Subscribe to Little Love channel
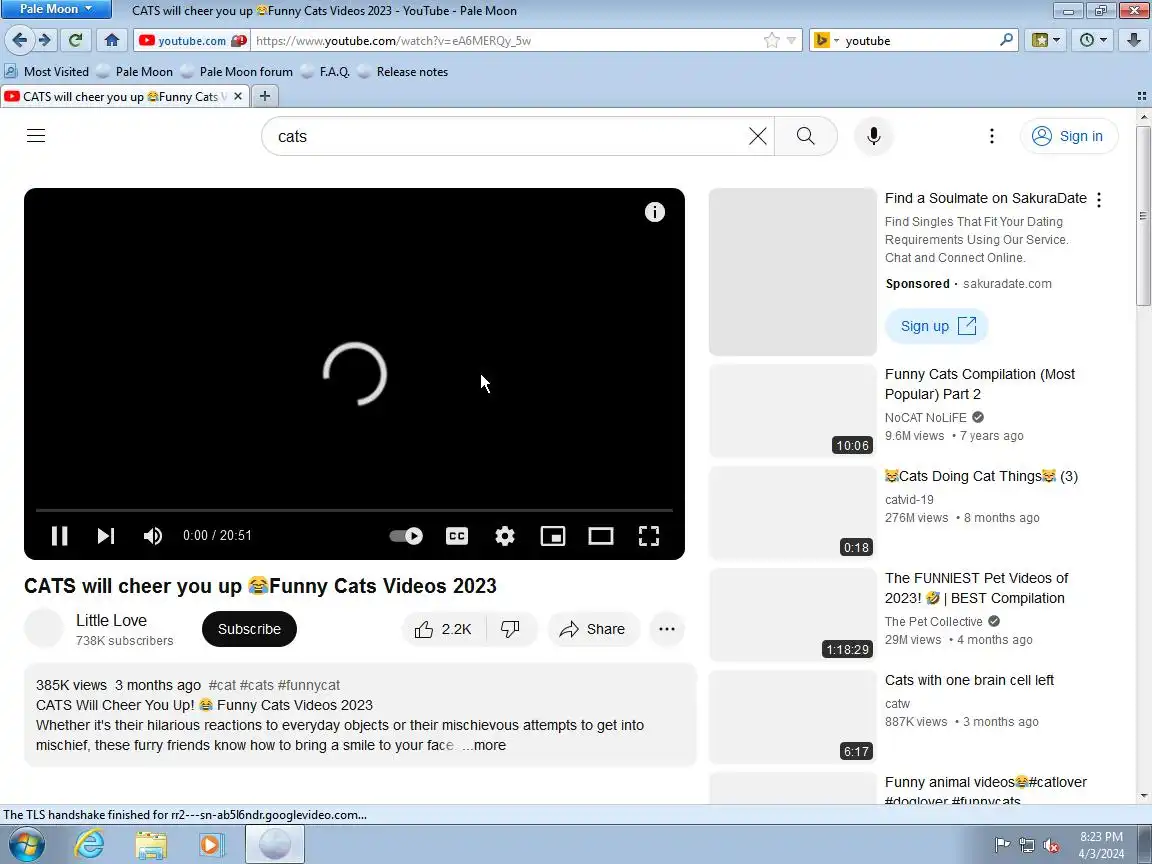Image resolution: width=1152 pixels, height=864 pixels. pos(249,629)
